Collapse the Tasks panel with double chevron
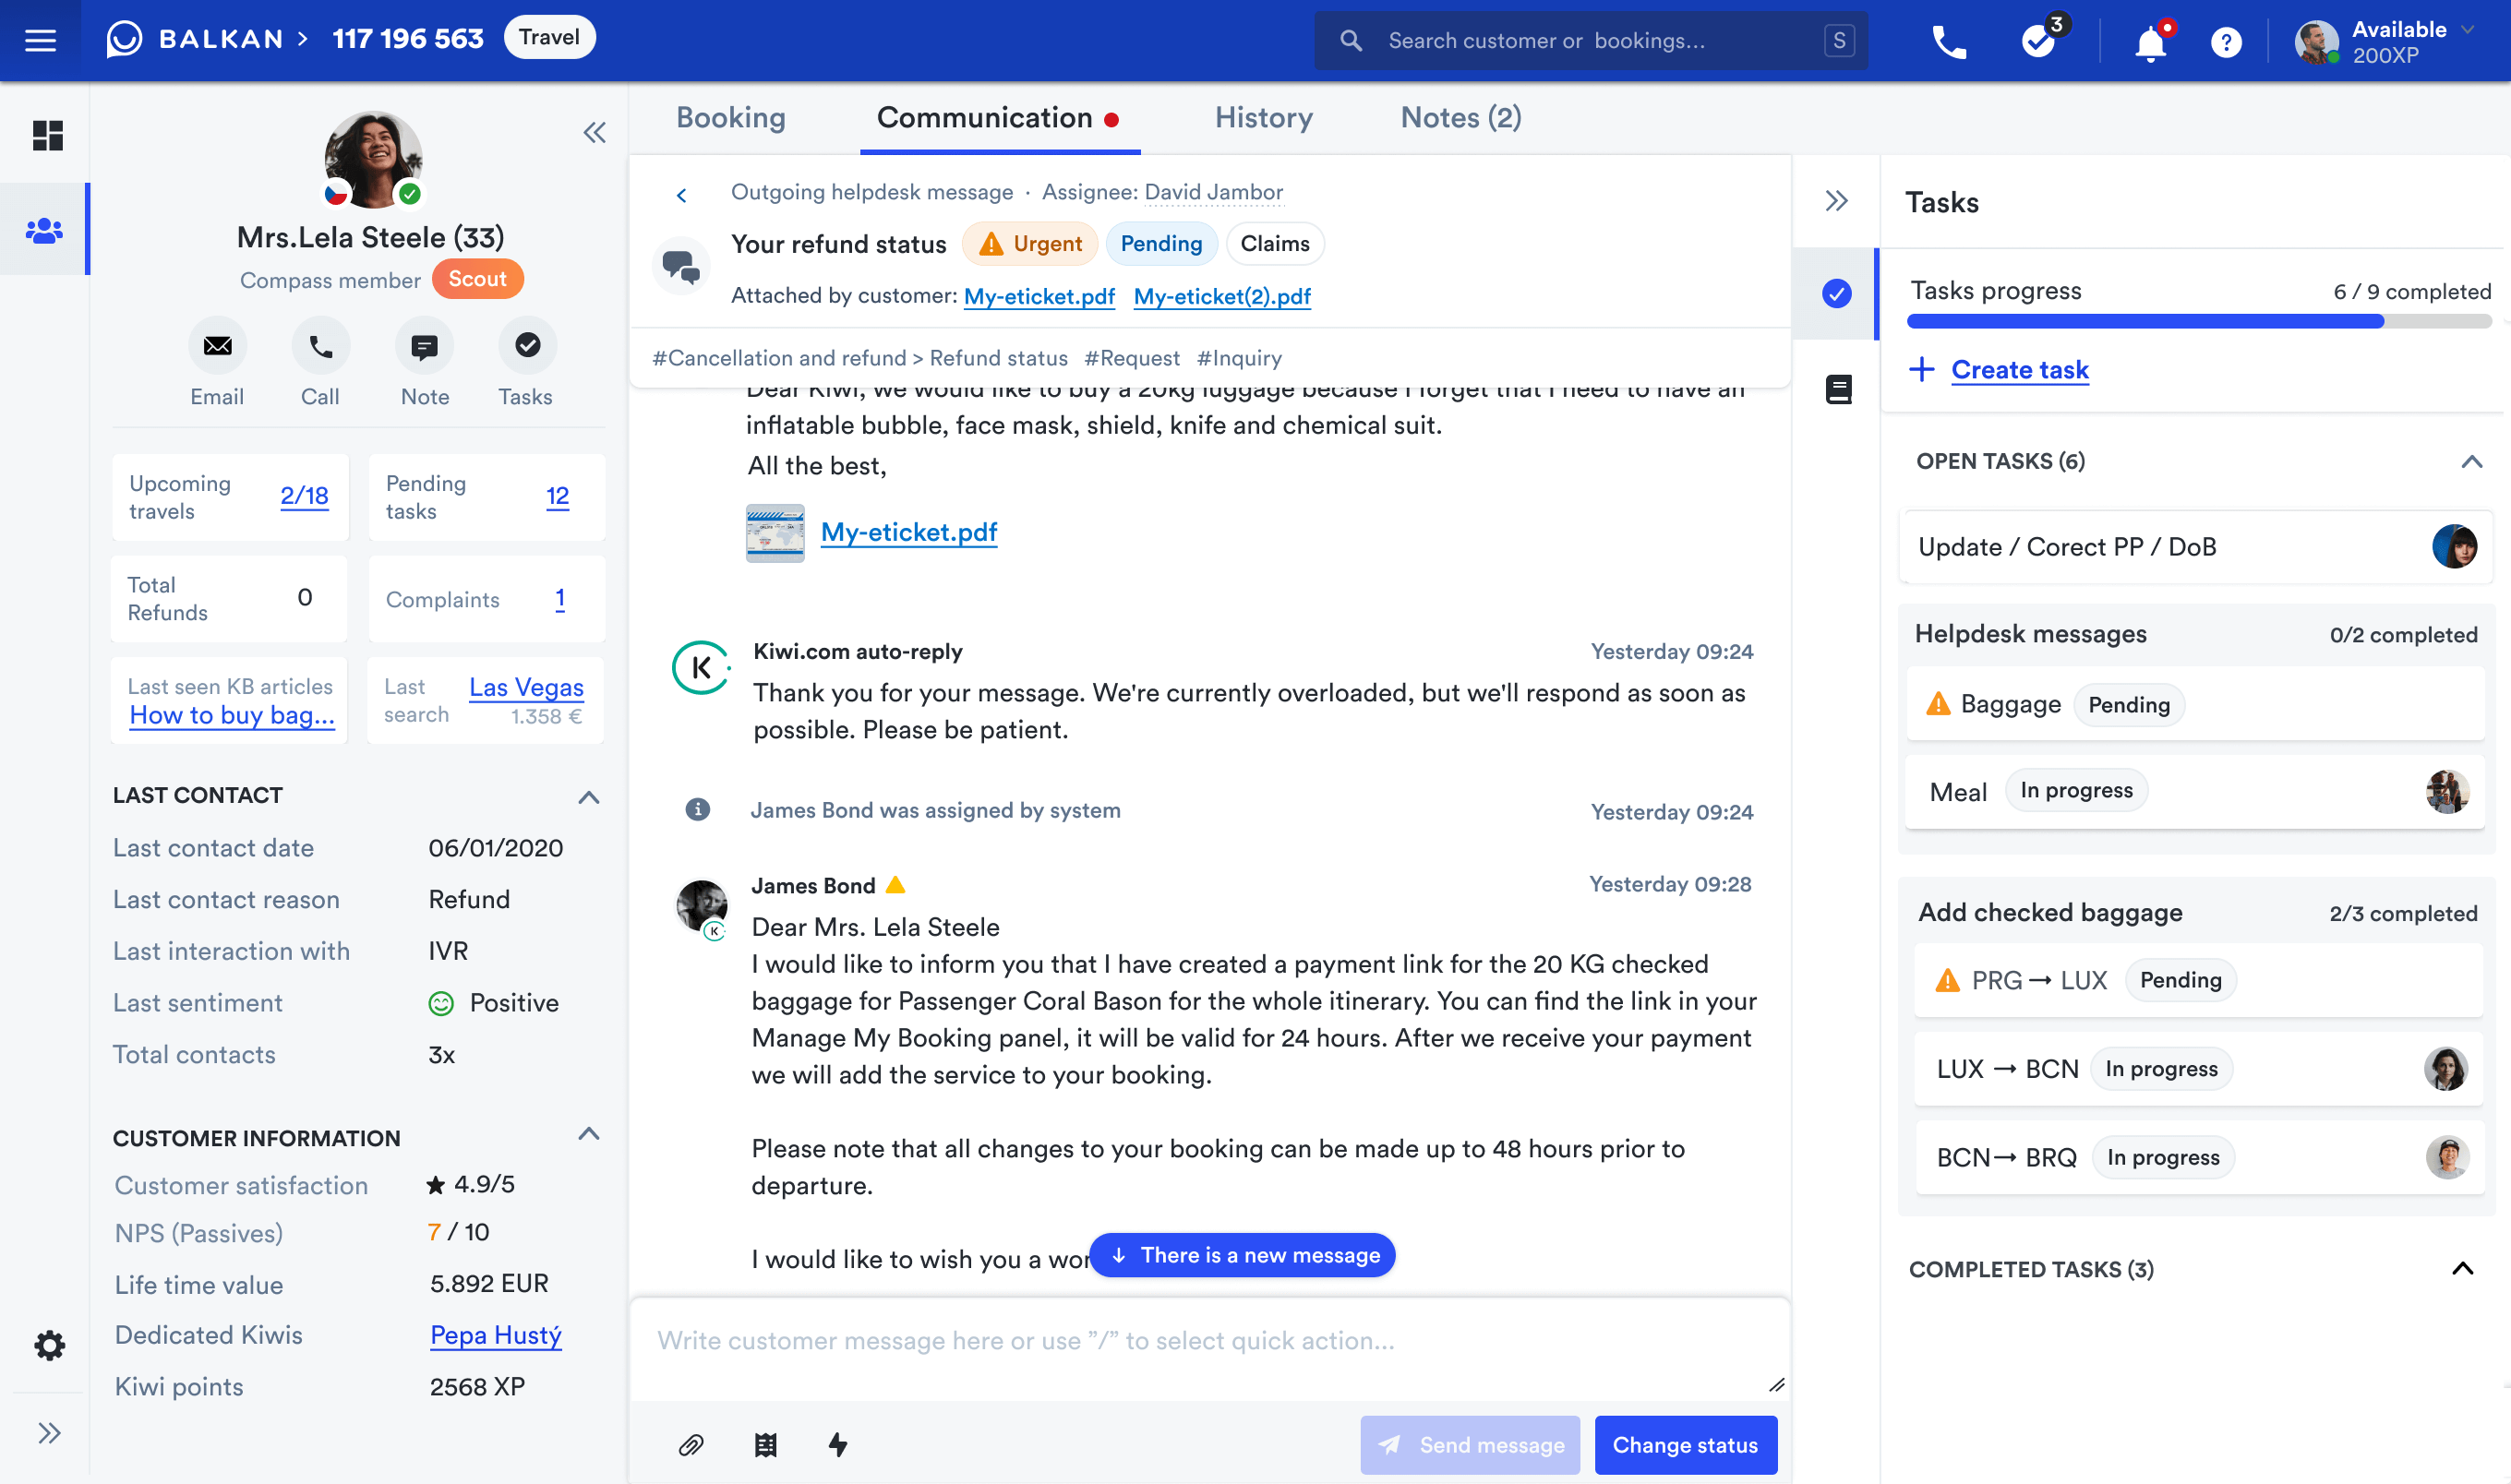 click(1836, 201)
